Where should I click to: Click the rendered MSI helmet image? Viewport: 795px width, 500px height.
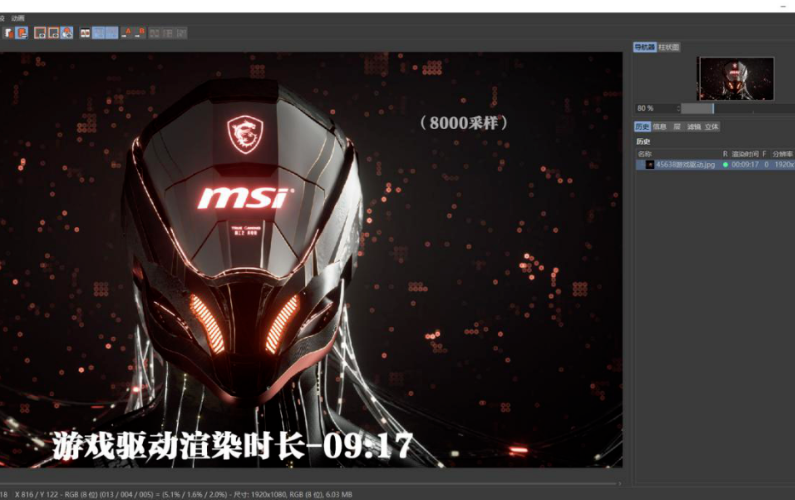tap(311, 260)
